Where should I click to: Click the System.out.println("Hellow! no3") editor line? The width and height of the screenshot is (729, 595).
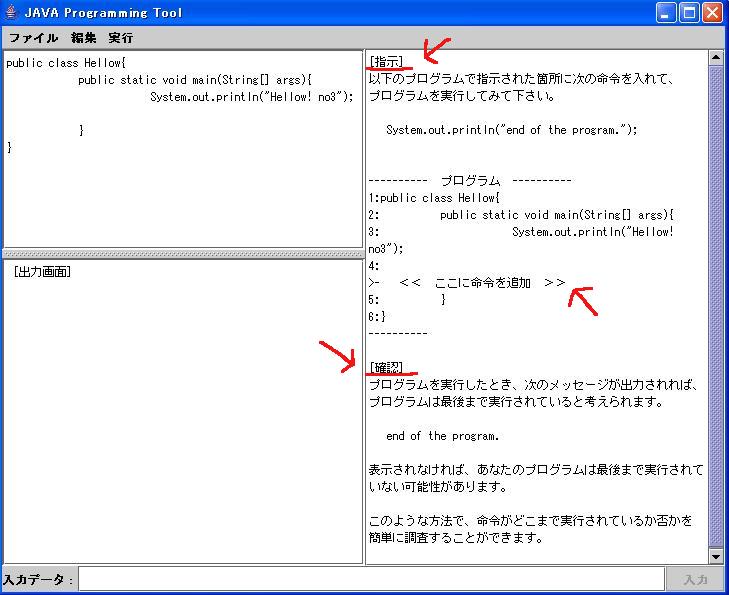[x=252, y=97]
